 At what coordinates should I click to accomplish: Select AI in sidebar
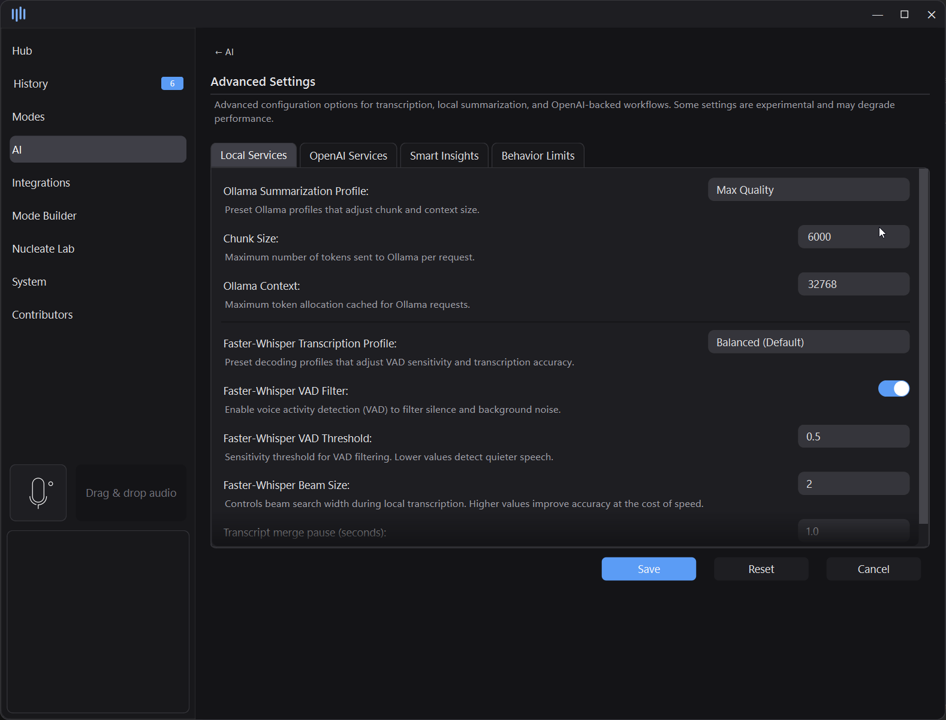click(x=98, y=149)
